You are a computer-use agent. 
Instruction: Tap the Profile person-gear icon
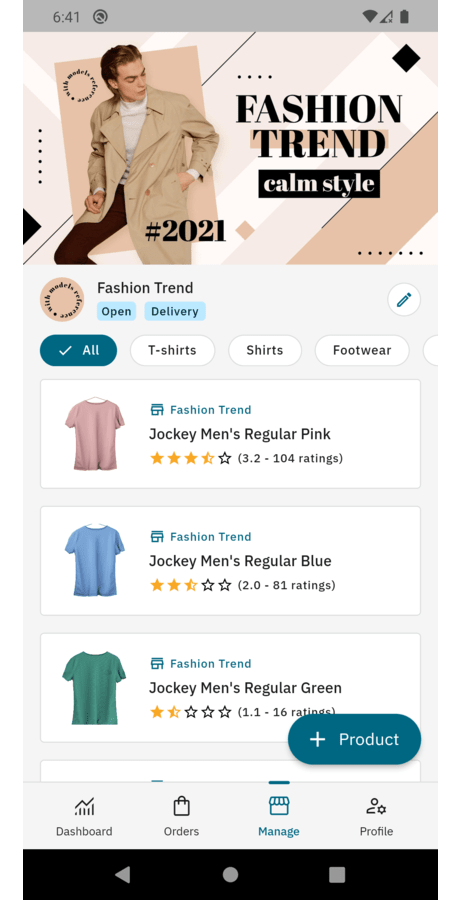376,806
